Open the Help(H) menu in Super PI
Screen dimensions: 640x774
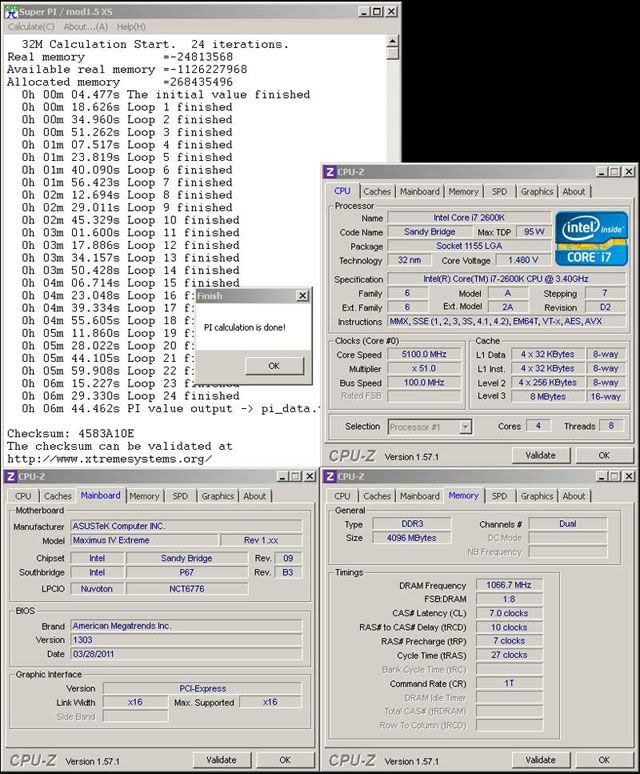click(x=131, y=27)
